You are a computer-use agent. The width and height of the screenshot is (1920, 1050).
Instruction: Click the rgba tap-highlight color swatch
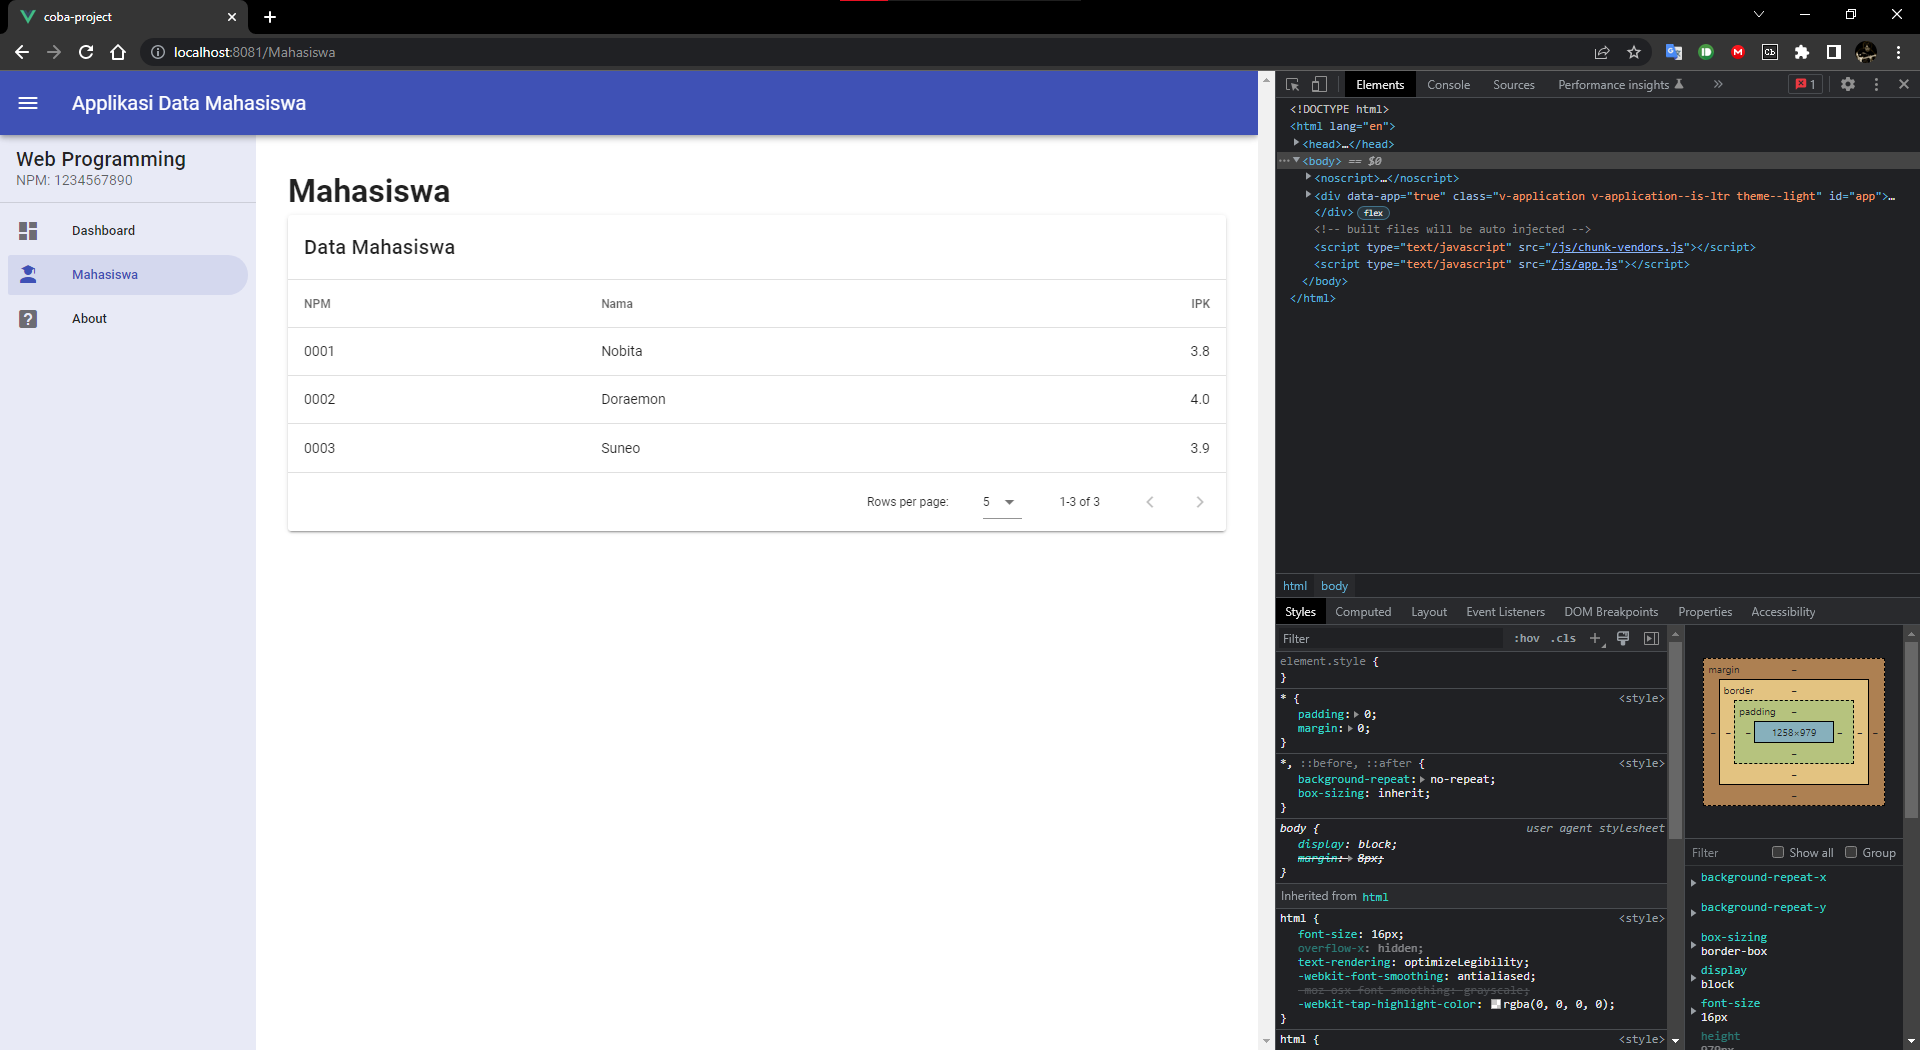click(1496, 1005)
